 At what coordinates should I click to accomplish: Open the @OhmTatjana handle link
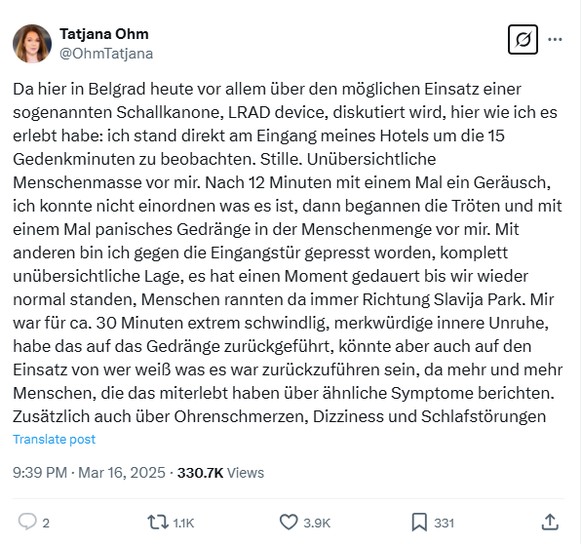106,53
